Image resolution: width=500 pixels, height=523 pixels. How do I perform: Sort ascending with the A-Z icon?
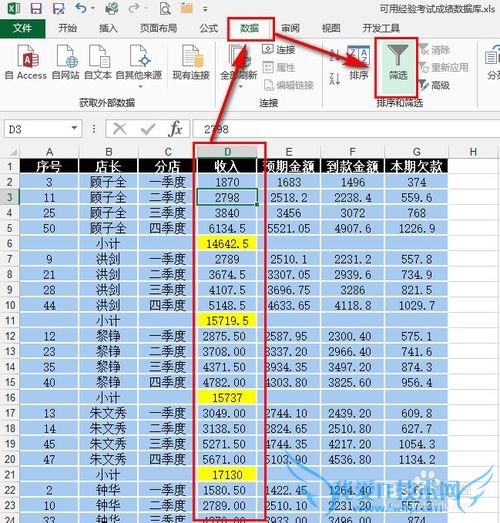tap(335, 55)
